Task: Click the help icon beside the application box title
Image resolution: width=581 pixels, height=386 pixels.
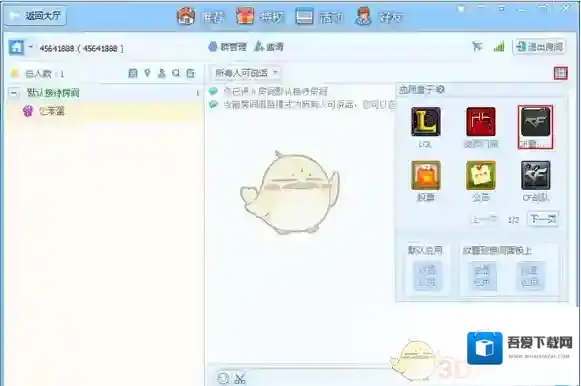Action: (x=440, y=89)
